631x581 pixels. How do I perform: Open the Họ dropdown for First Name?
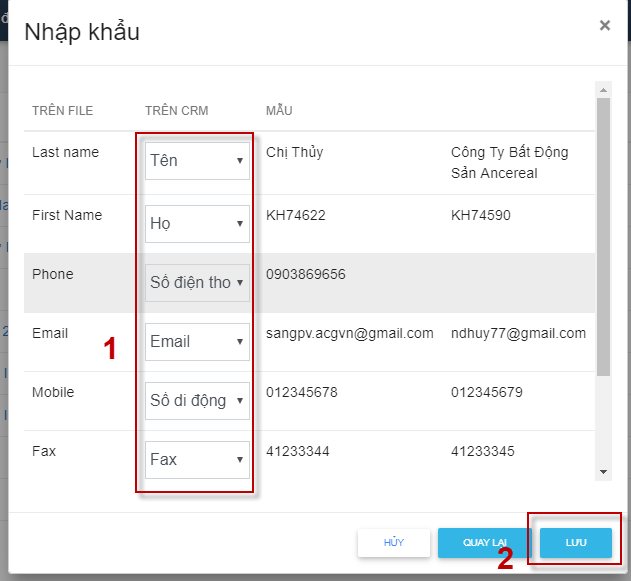197,224
